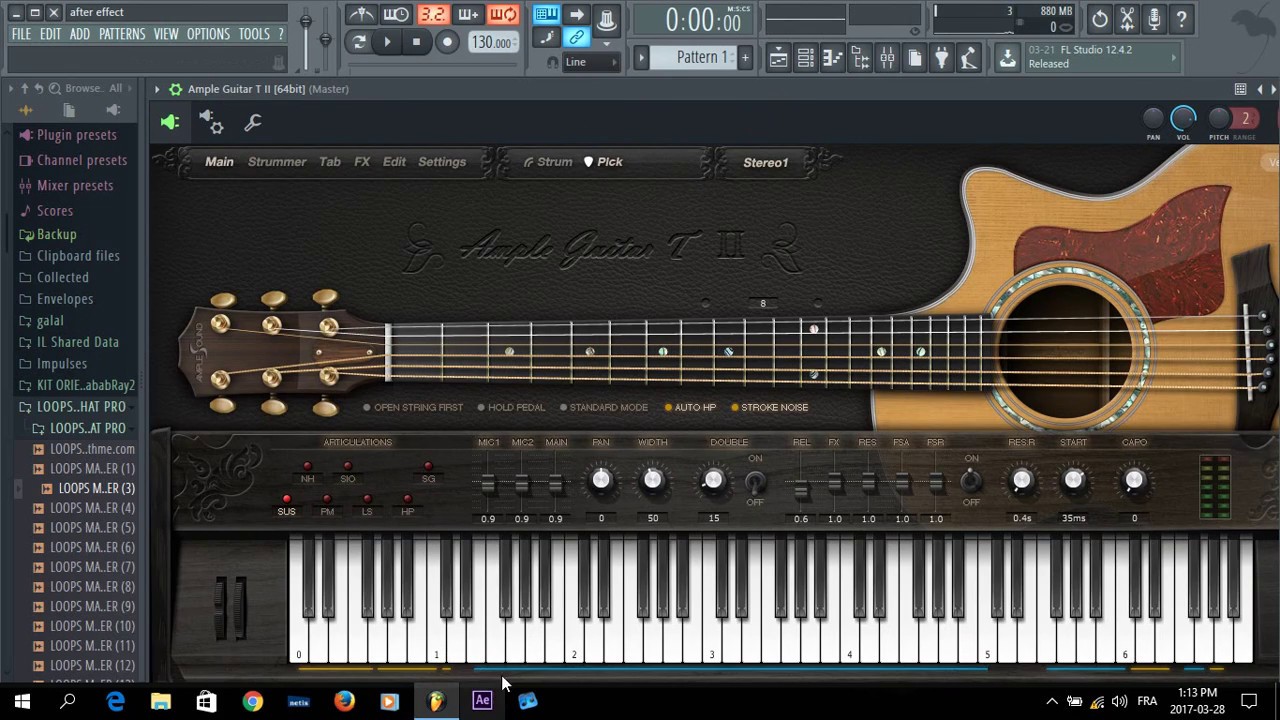Switch to the Strummer tab
This screenshot has height=720, width=1280.
(x=277, y=162)
